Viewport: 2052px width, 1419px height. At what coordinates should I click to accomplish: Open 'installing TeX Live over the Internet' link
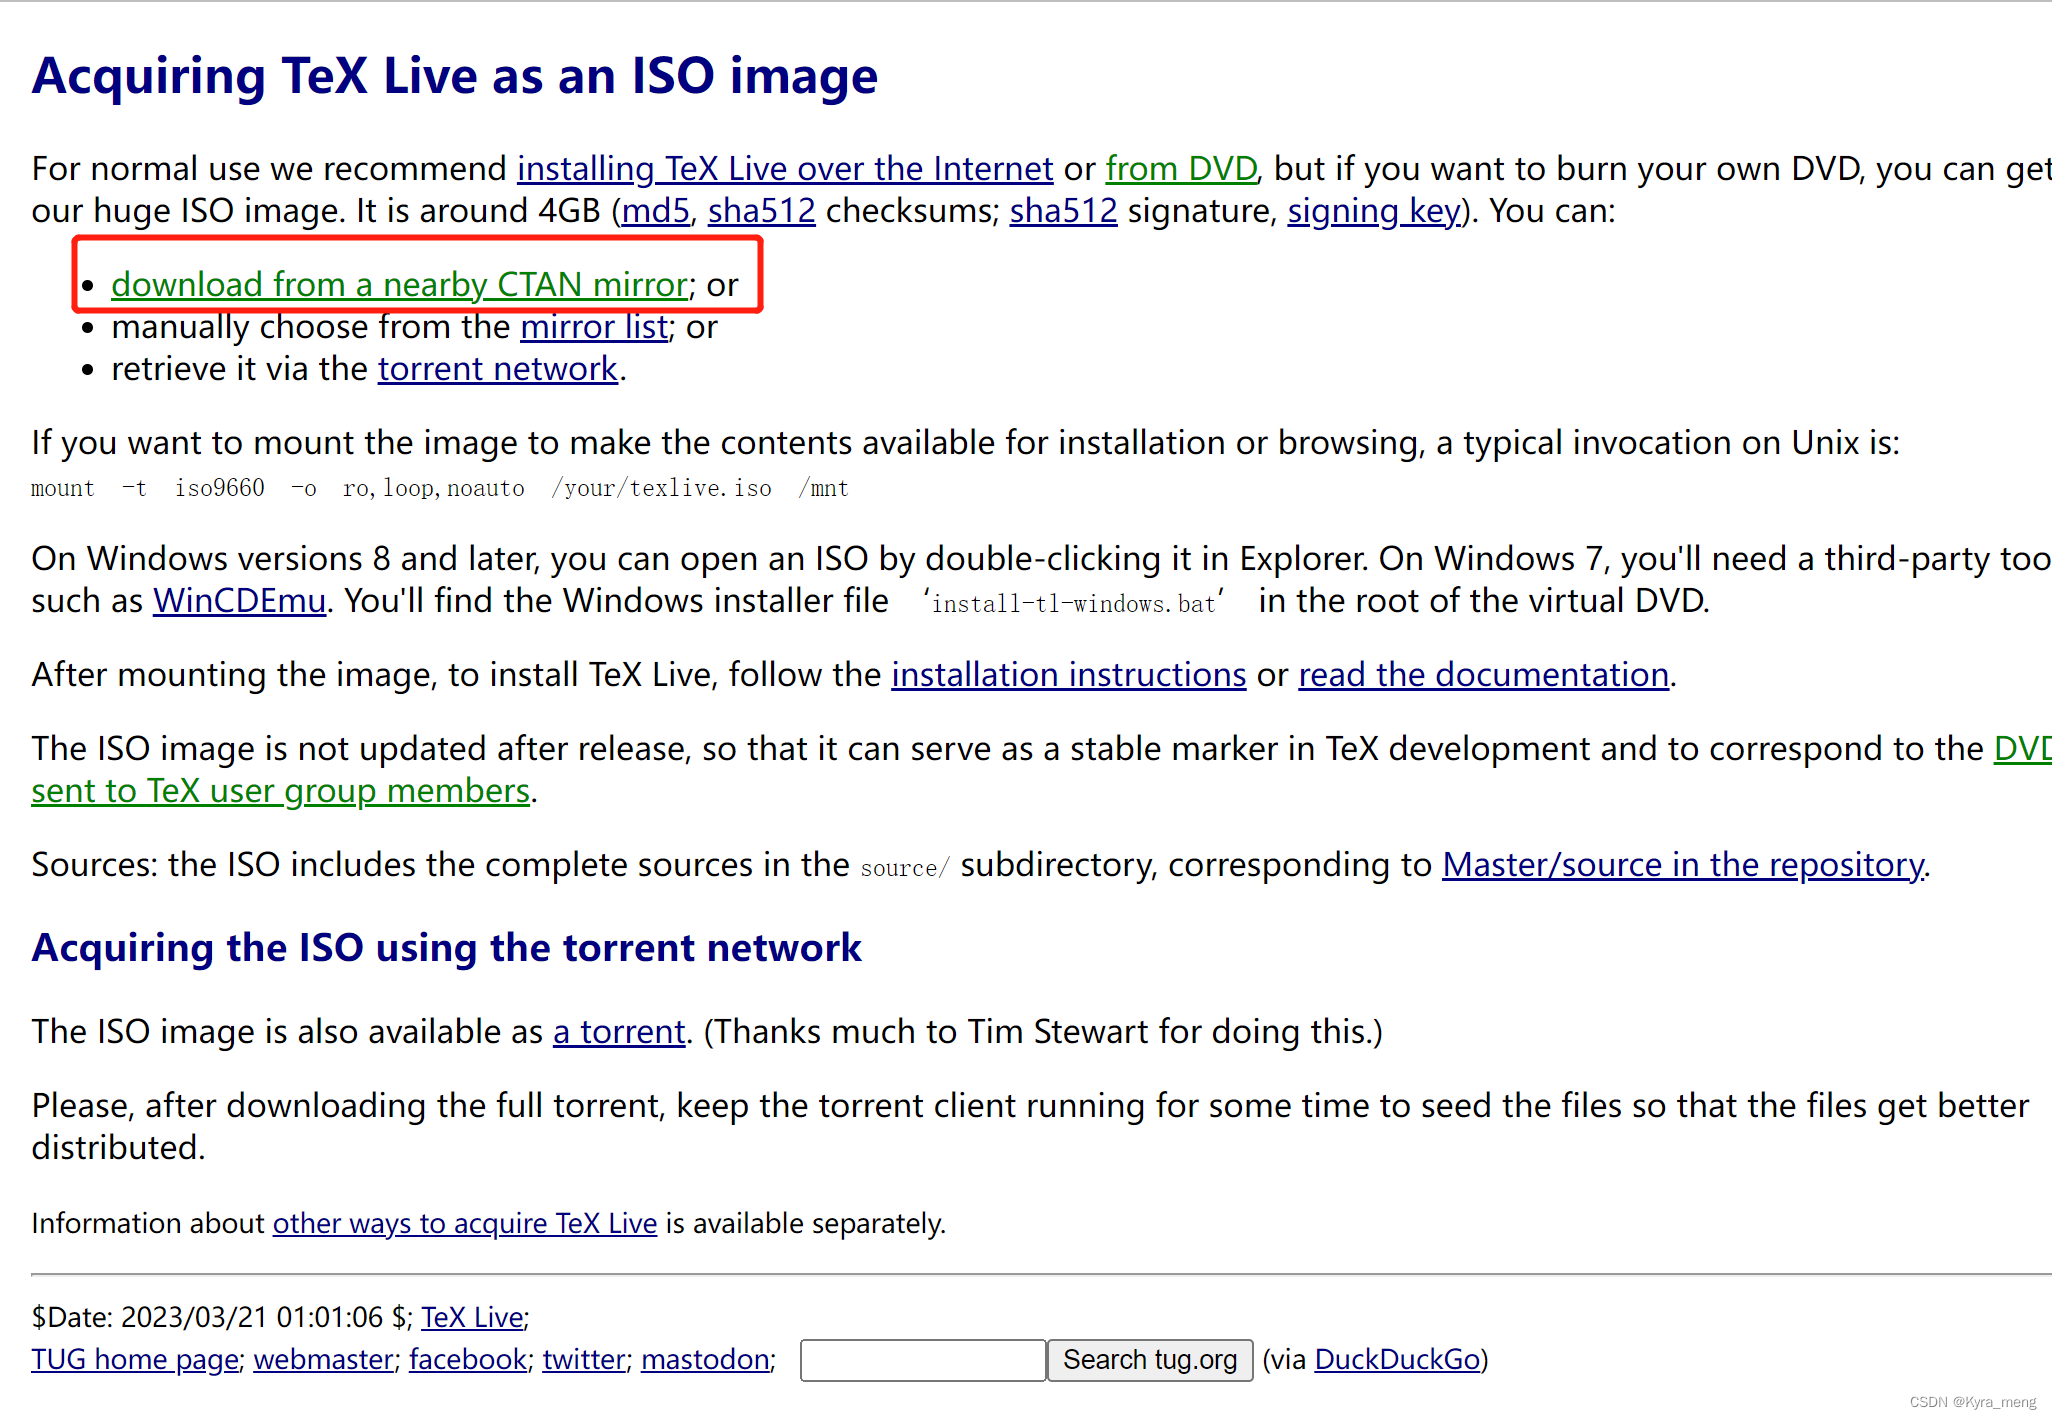784,169
